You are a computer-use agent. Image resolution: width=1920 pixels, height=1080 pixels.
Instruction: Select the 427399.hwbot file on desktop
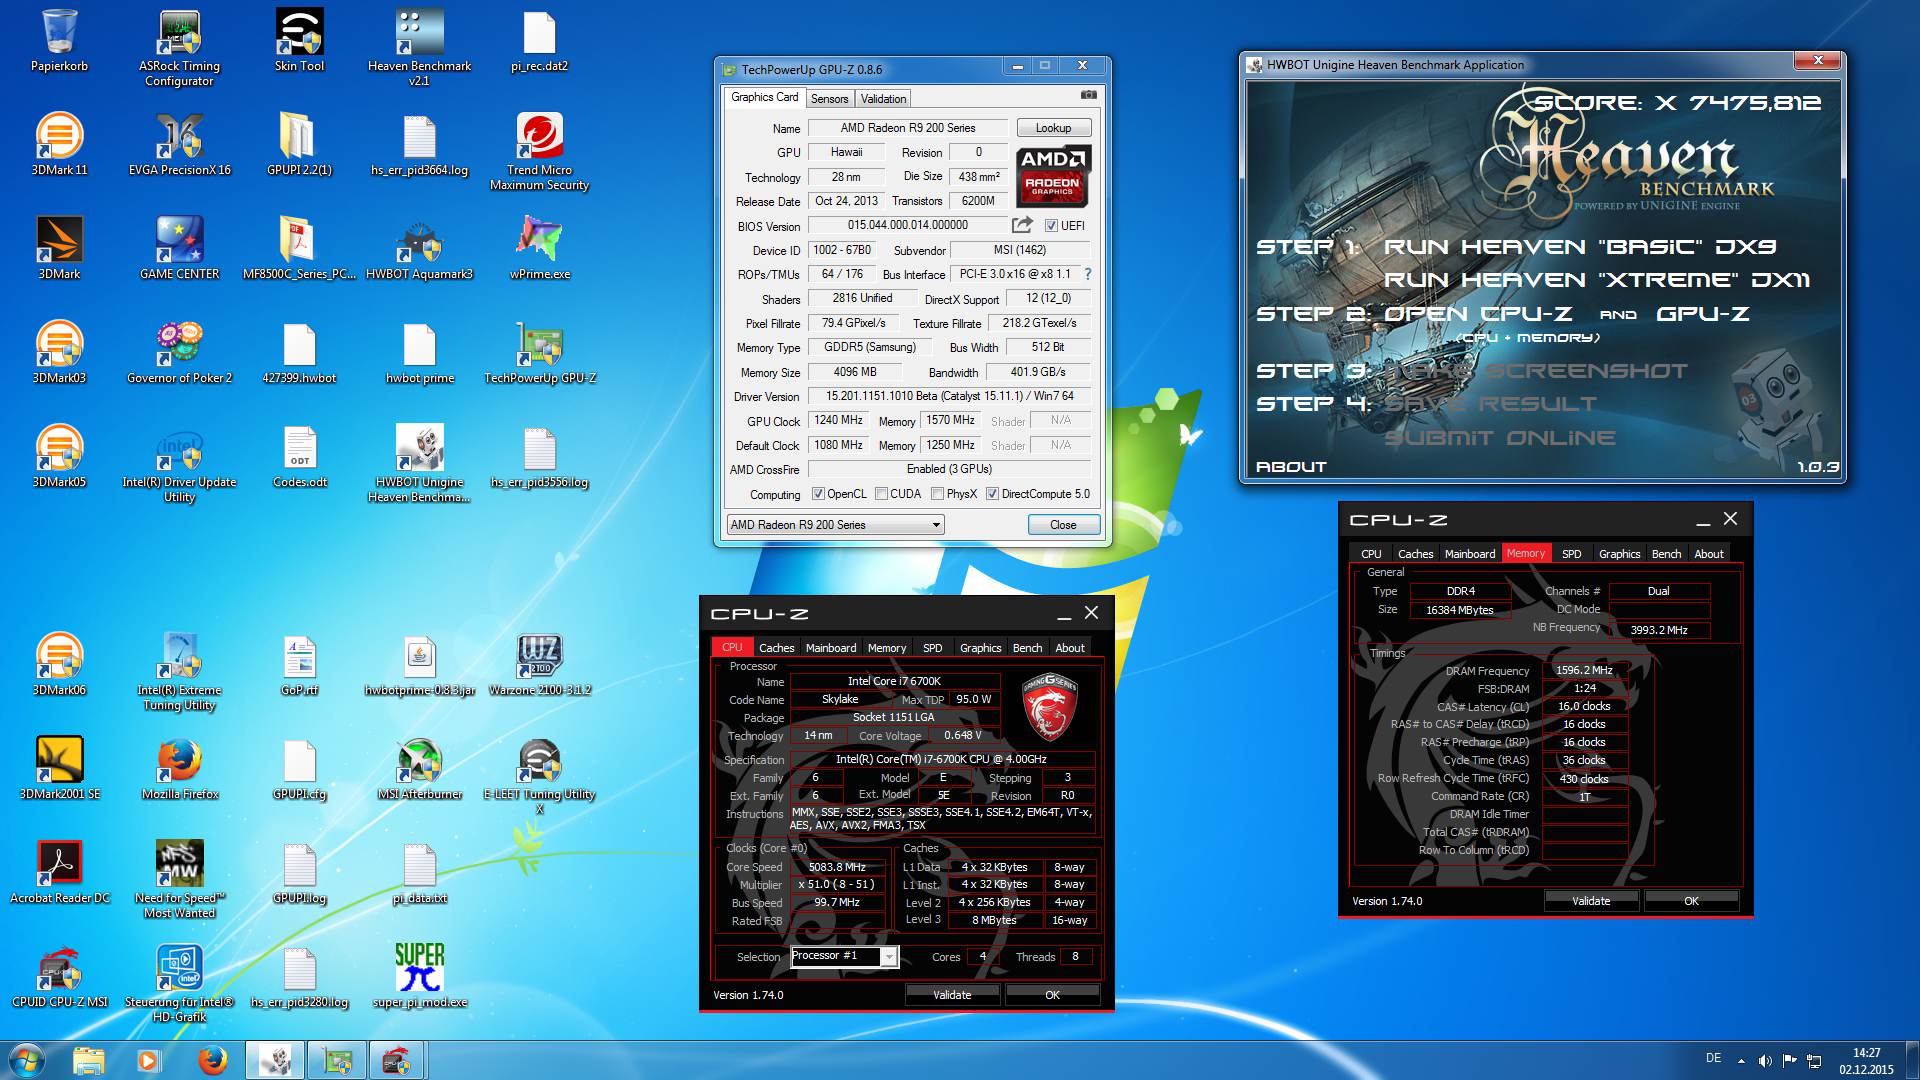299,352
